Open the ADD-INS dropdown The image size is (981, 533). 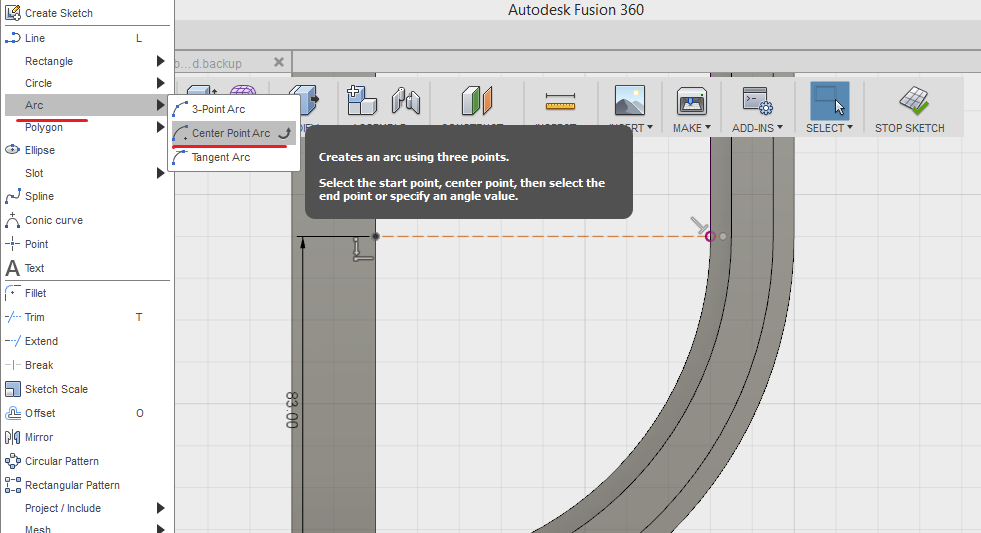click(x=757, y=128)
